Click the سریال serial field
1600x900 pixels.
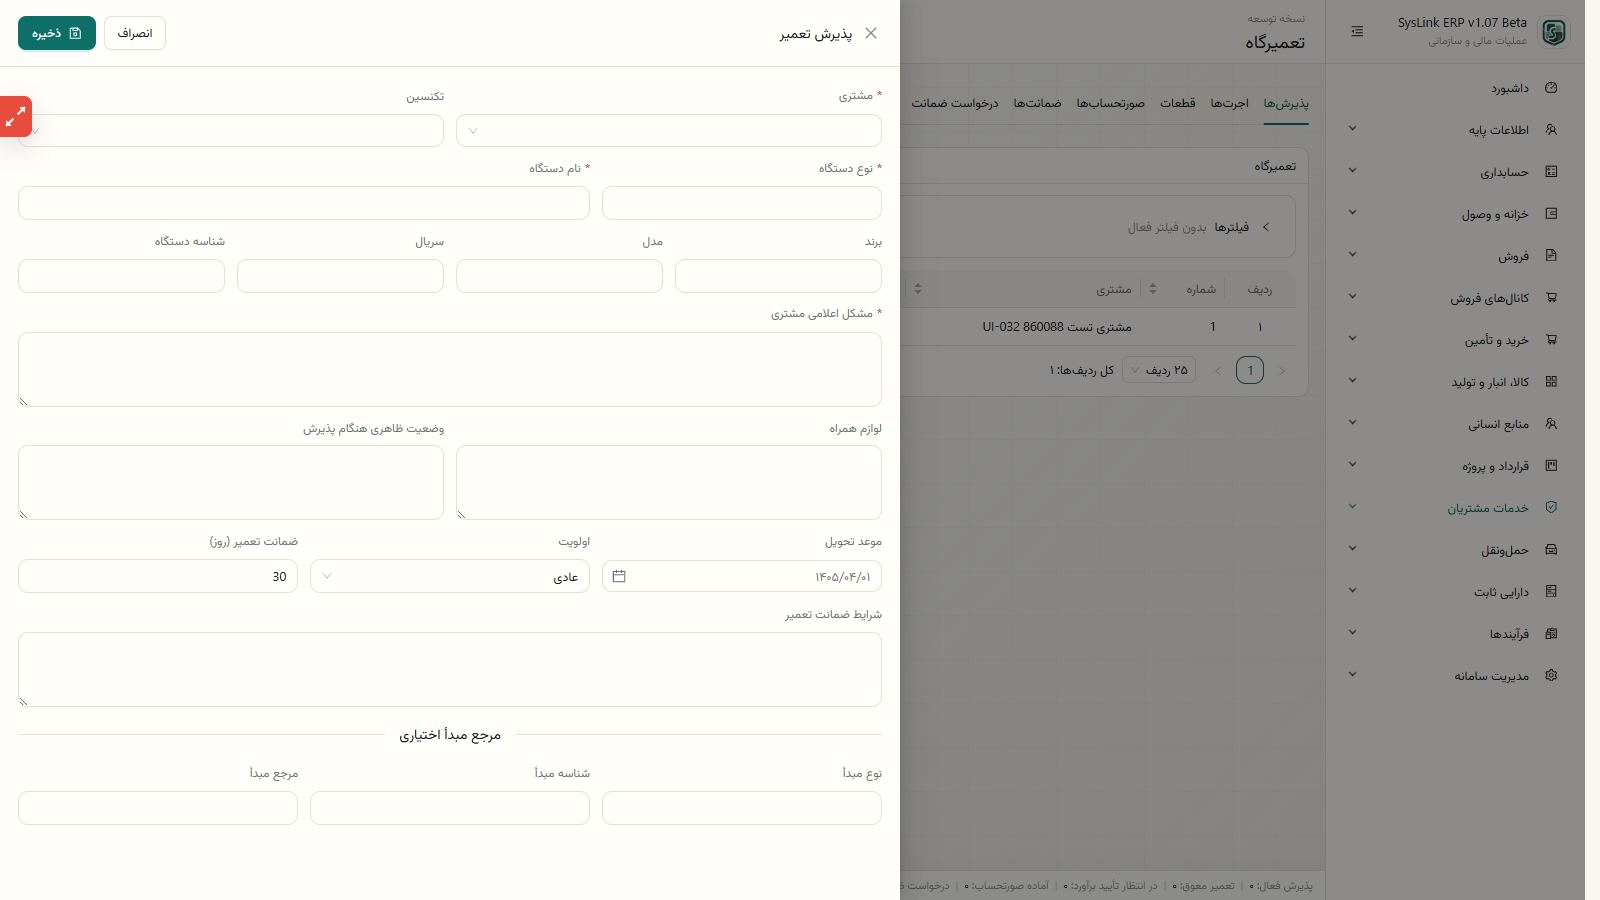pos(340,276)
